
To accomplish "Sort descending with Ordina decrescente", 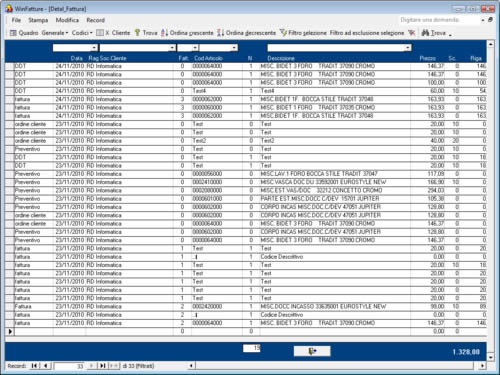I will [246, 33].
